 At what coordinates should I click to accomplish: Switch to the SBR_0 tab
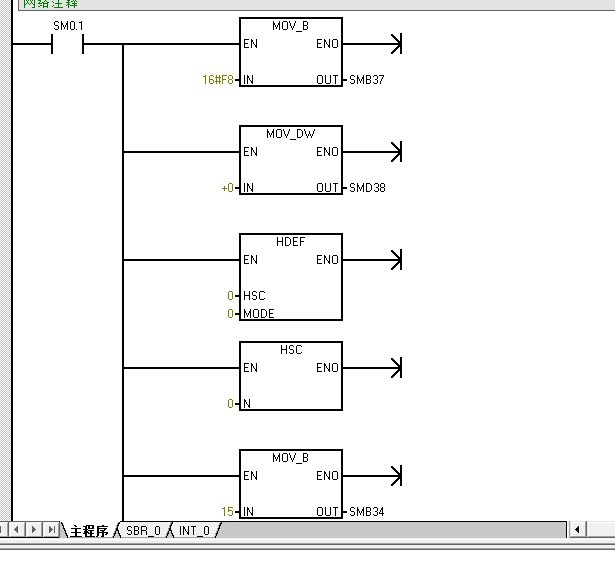[142, 531]
